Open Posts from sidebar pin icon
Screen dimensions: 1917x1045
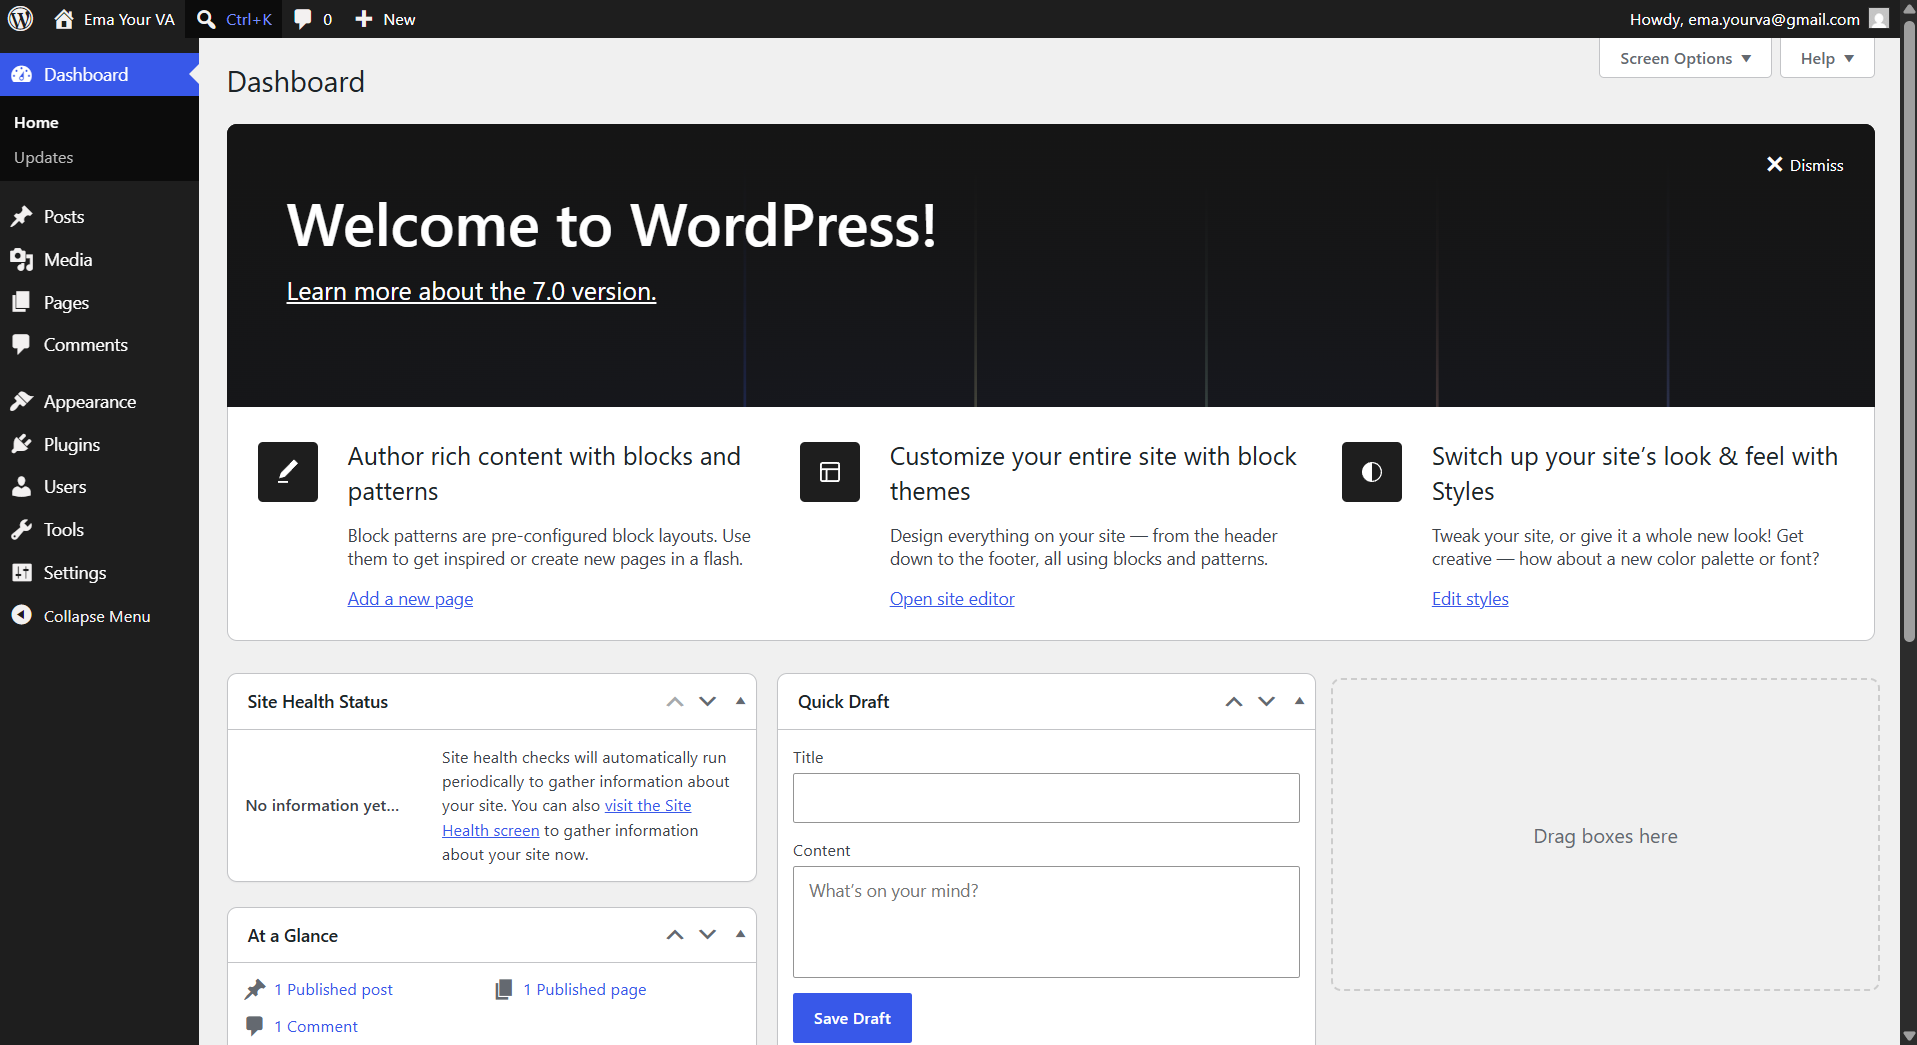coord(22,216)
